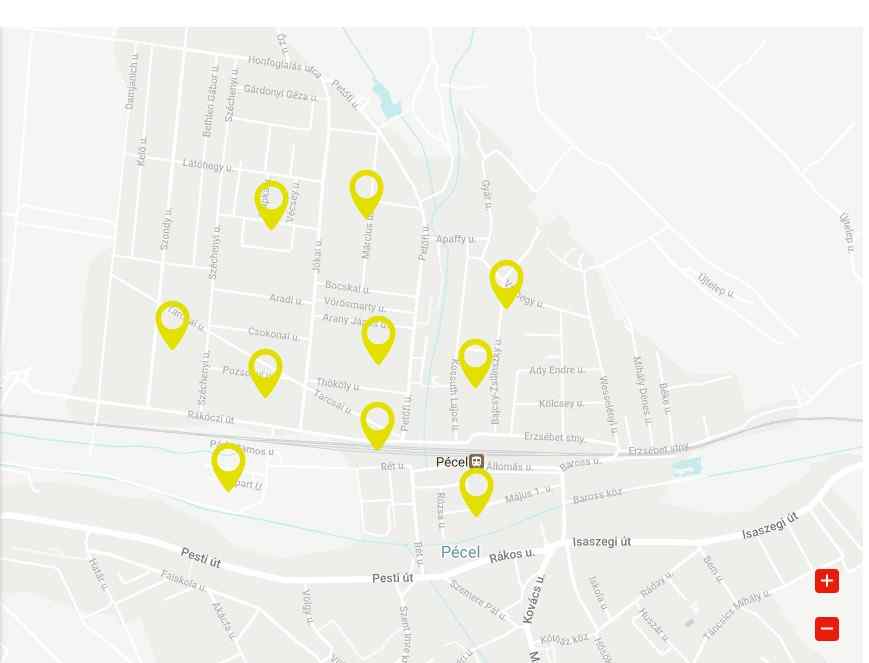This screenshot has width=869, height=663.
Task: Select the pin at Tárcsai u. and Petőfi u.
Action: point(377,426)
